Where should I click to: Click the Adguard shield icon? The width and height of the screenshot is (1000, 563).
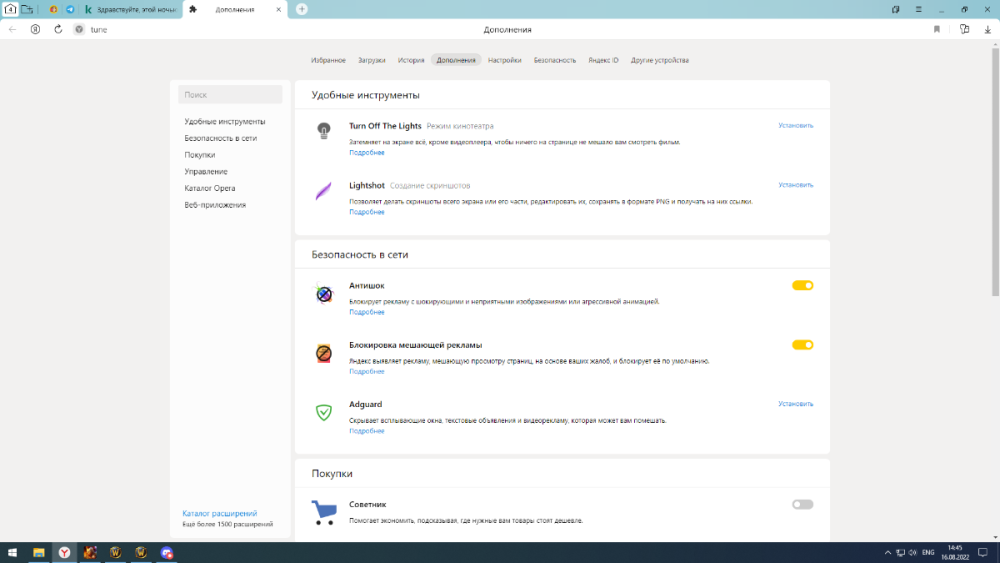coord(324,413)
